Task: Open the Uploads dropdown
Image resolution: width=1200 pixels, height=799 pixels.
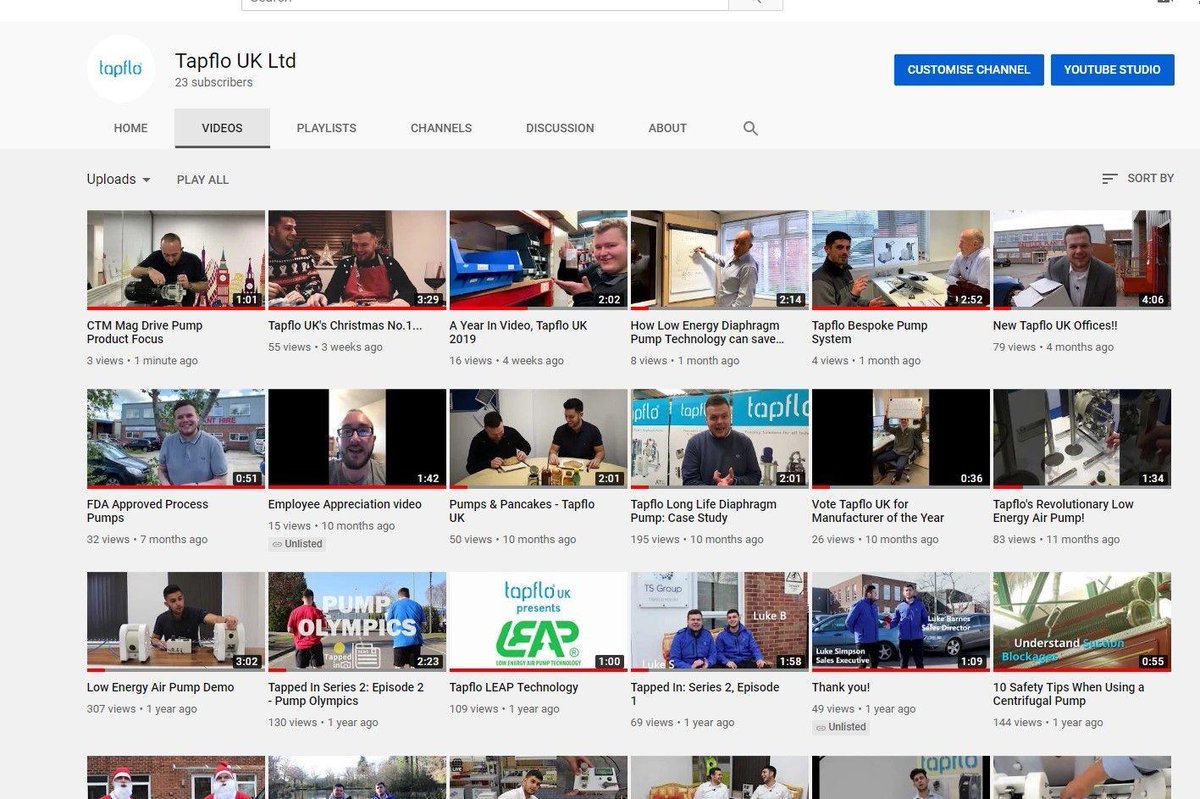Action: coord(116,179)
